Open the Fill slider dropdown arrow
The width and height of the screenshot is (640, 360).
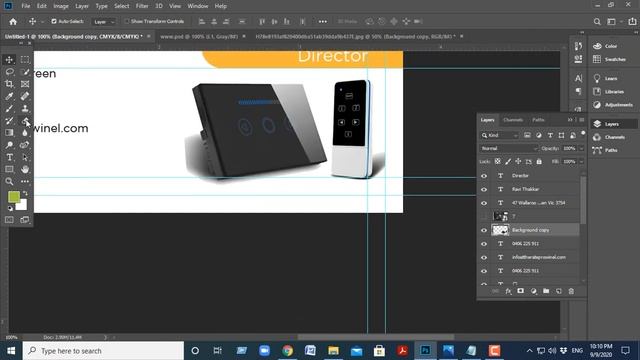(581, 162)
